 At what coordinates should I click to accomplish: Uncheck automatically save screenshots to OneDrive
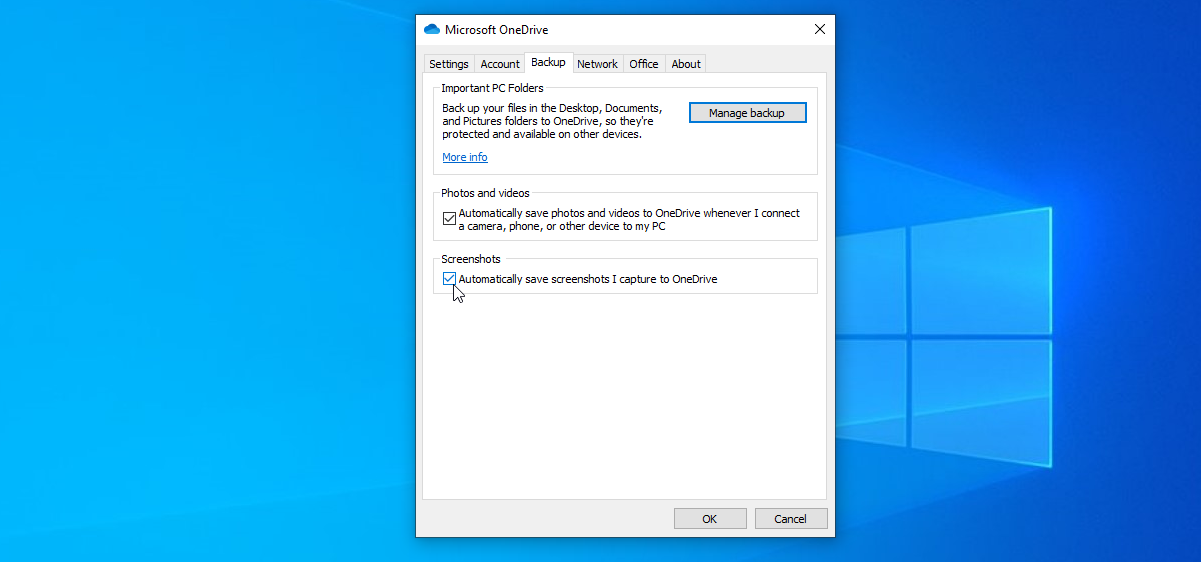pos(449,279)
